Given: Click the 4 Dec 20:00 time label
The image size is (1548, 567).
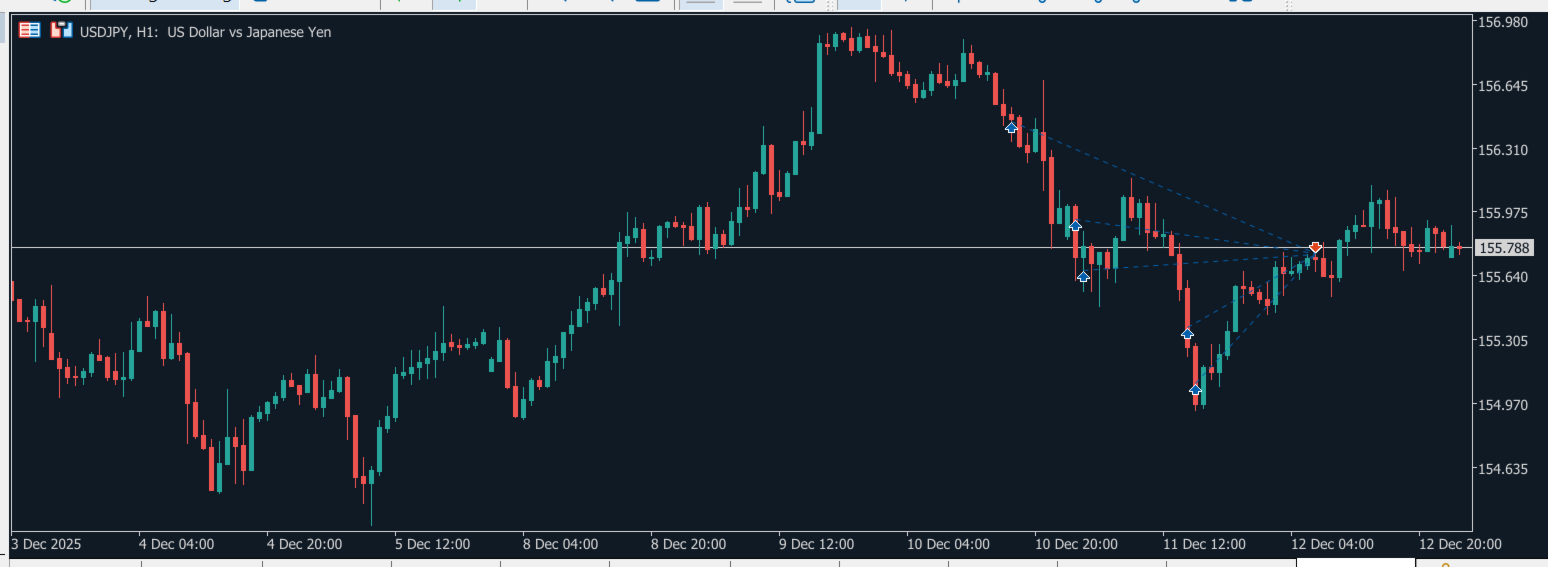Looking at the screenshot, I should (x=305, y=544).
